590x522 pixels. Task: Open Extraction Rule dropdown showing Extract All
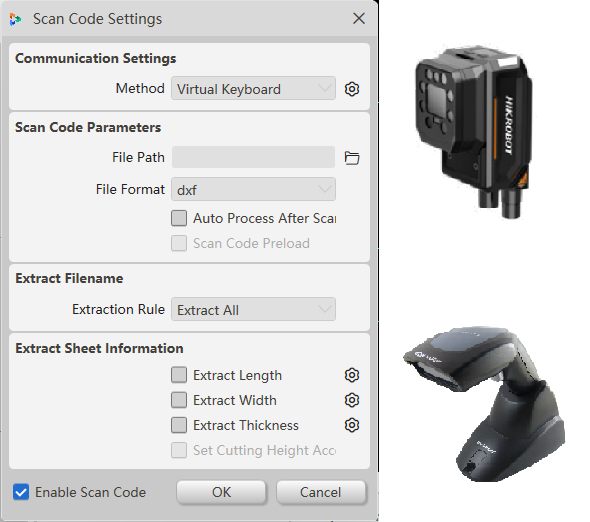253,309
